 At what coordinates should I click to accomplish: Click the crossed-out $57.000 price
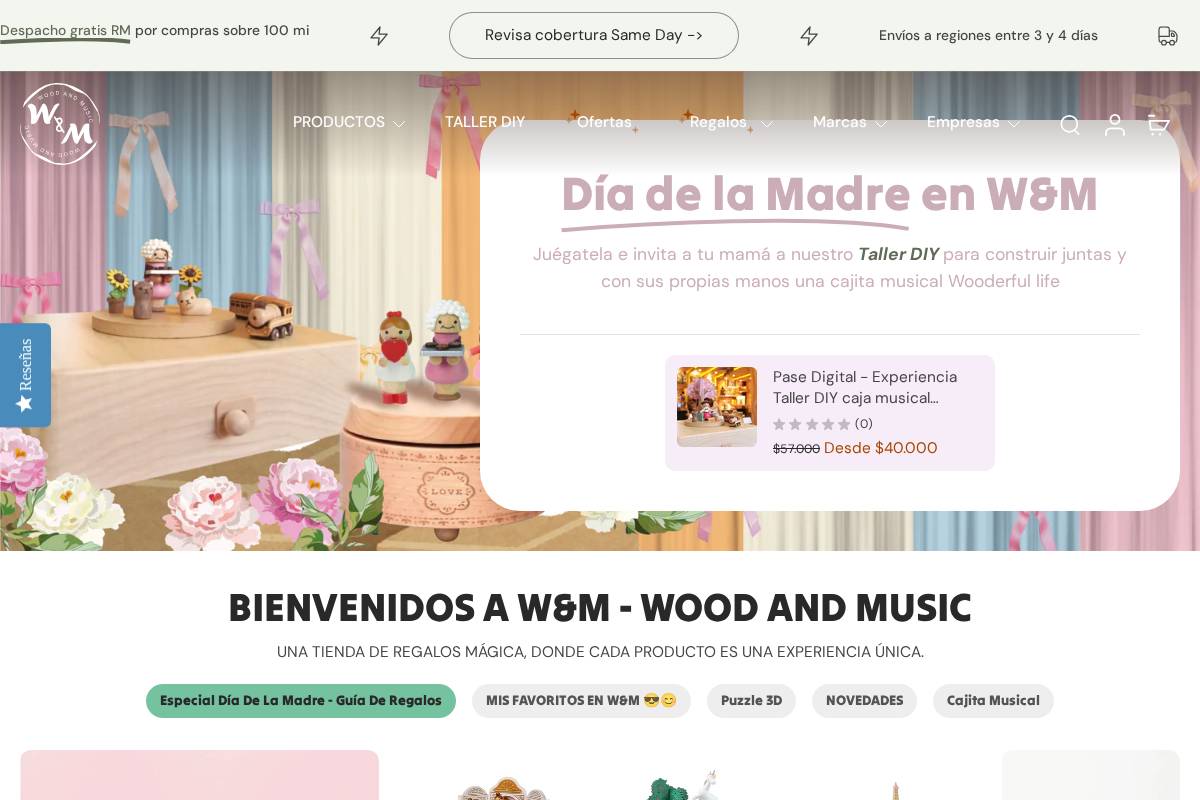click(796, 449)
